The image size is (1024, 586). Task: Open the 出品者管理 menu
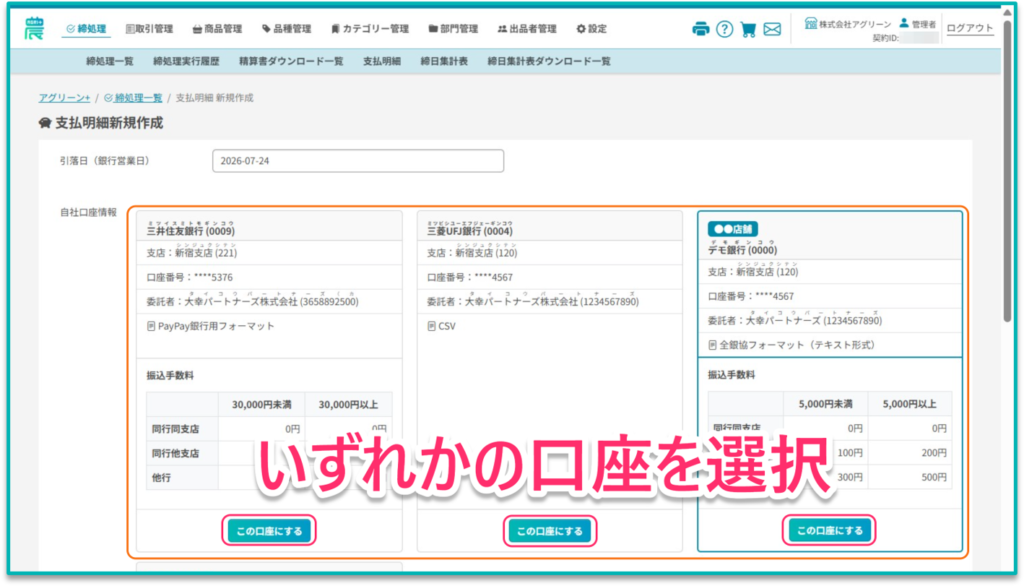pos(527,29)
